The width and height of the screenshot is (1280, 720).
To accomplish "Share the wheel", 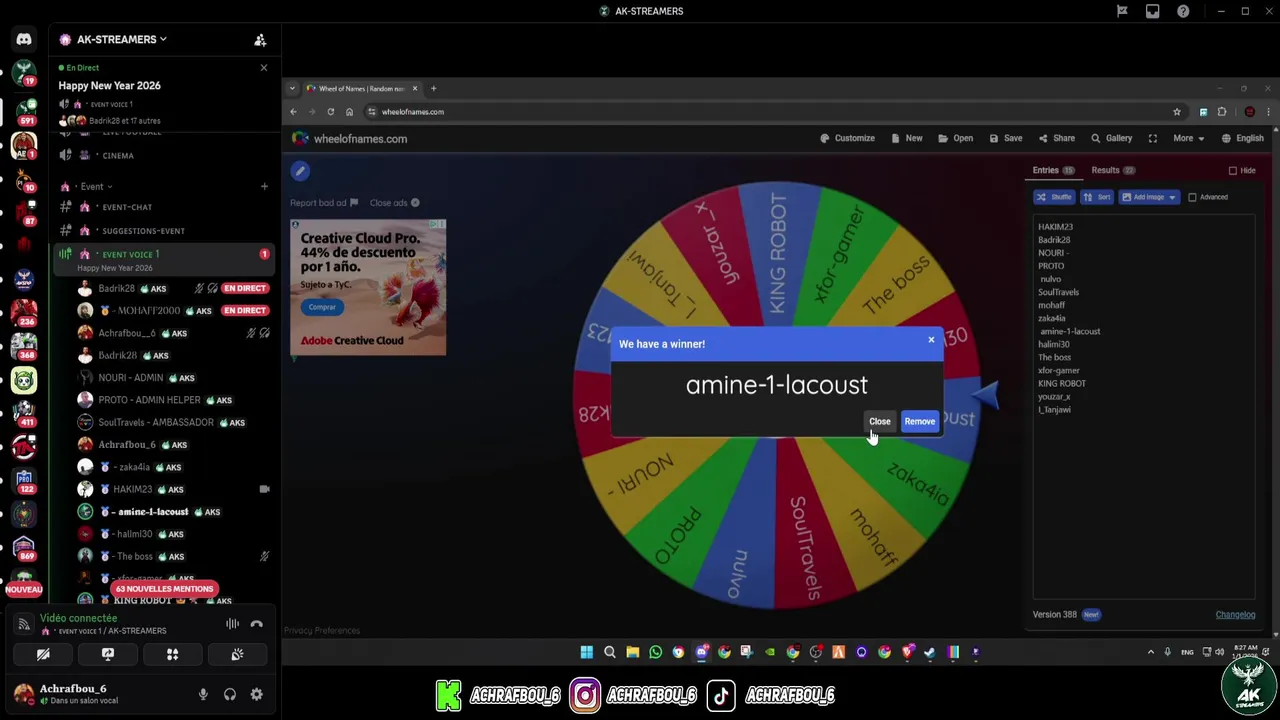I will (x=1057, y=139).
